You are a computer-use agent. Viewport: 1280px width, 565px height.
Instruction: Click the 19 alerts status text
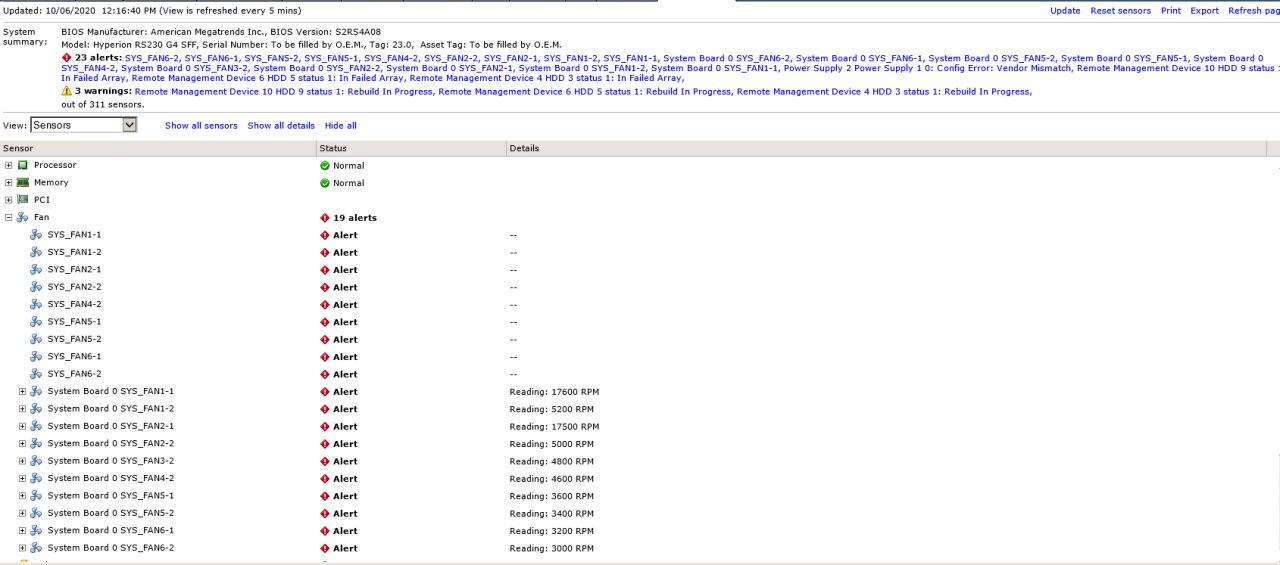(x=355, y=218)
